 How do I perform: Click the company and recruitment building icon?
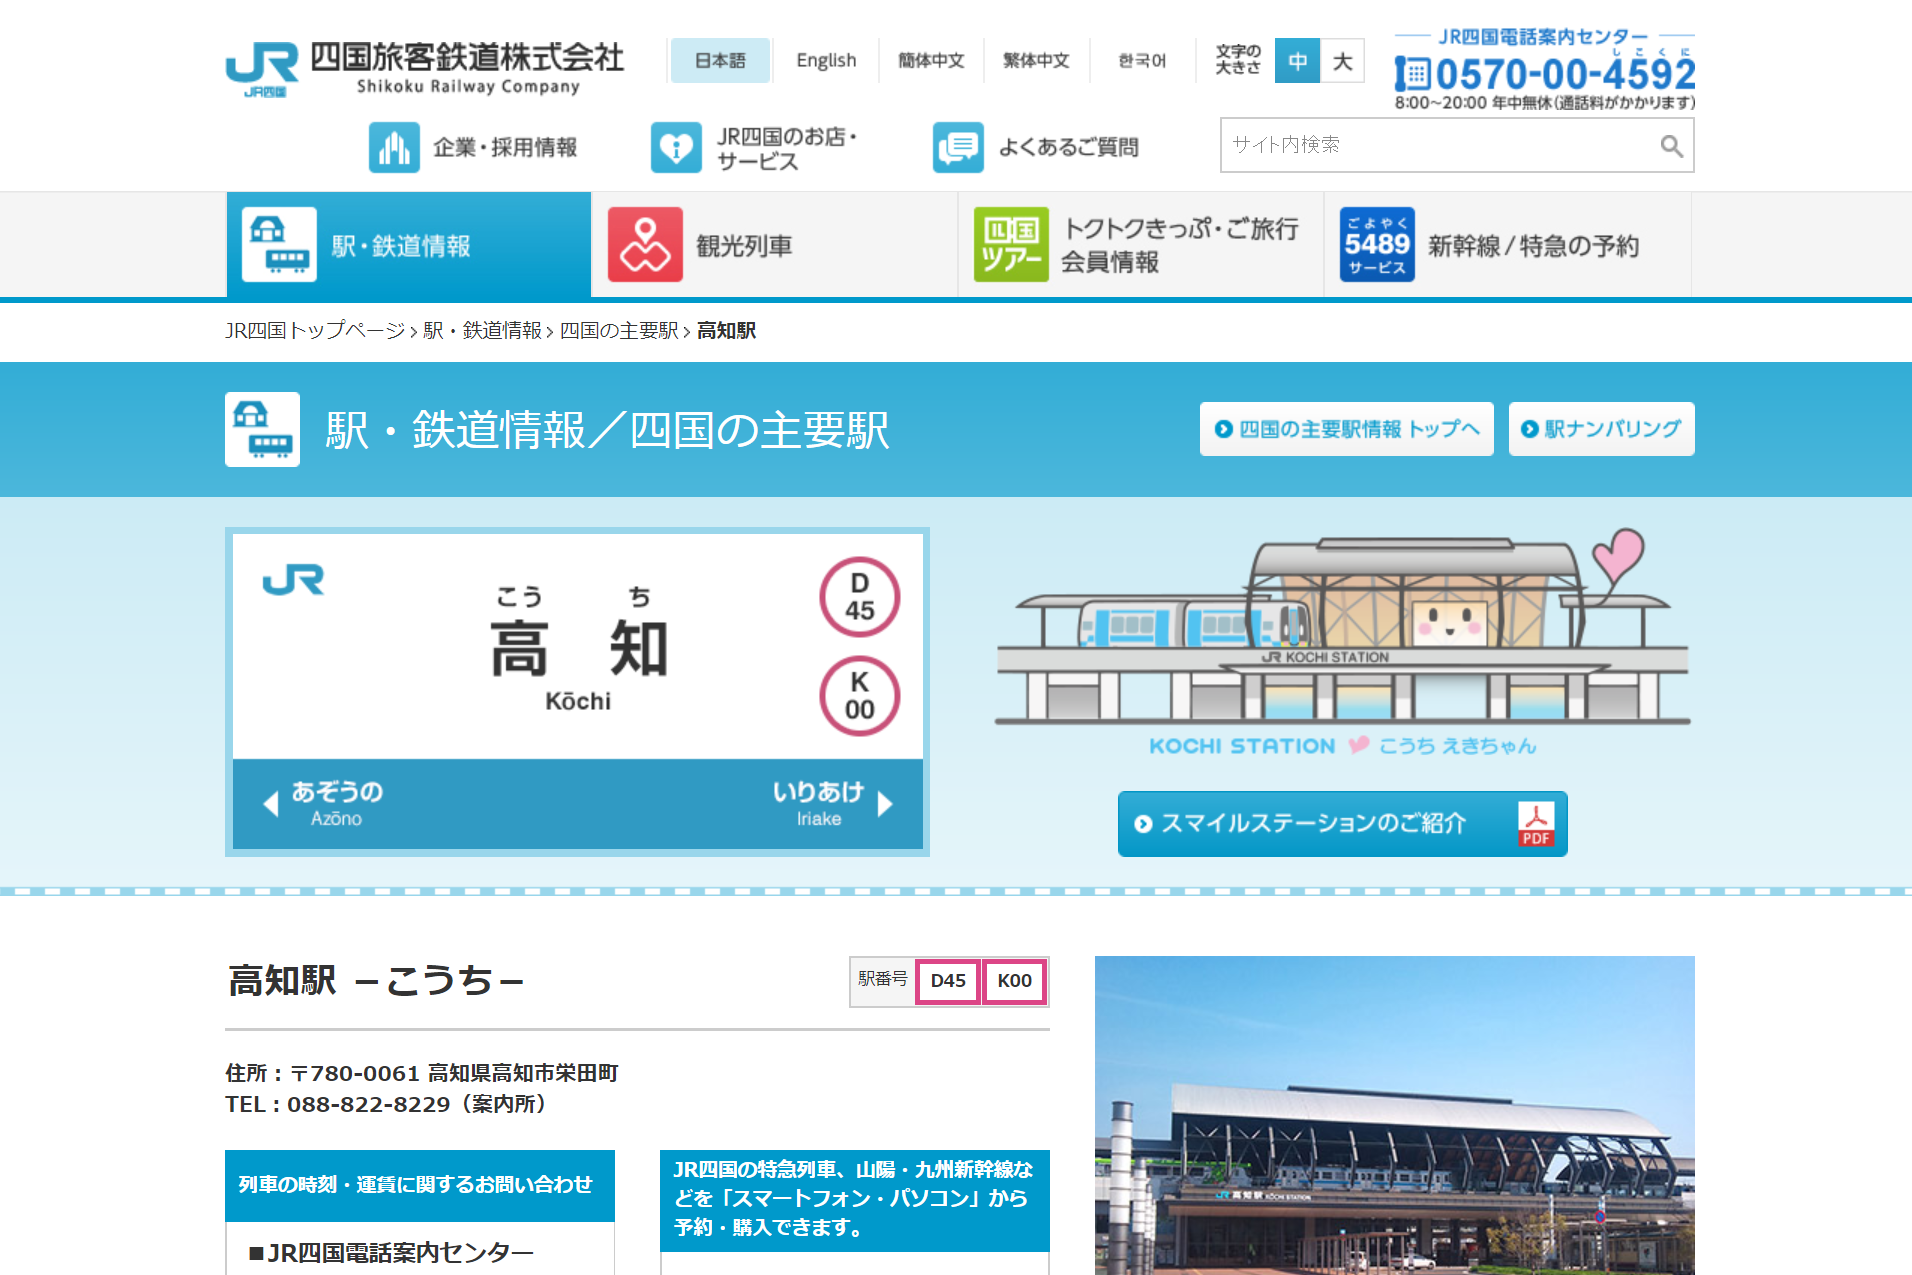394,147
